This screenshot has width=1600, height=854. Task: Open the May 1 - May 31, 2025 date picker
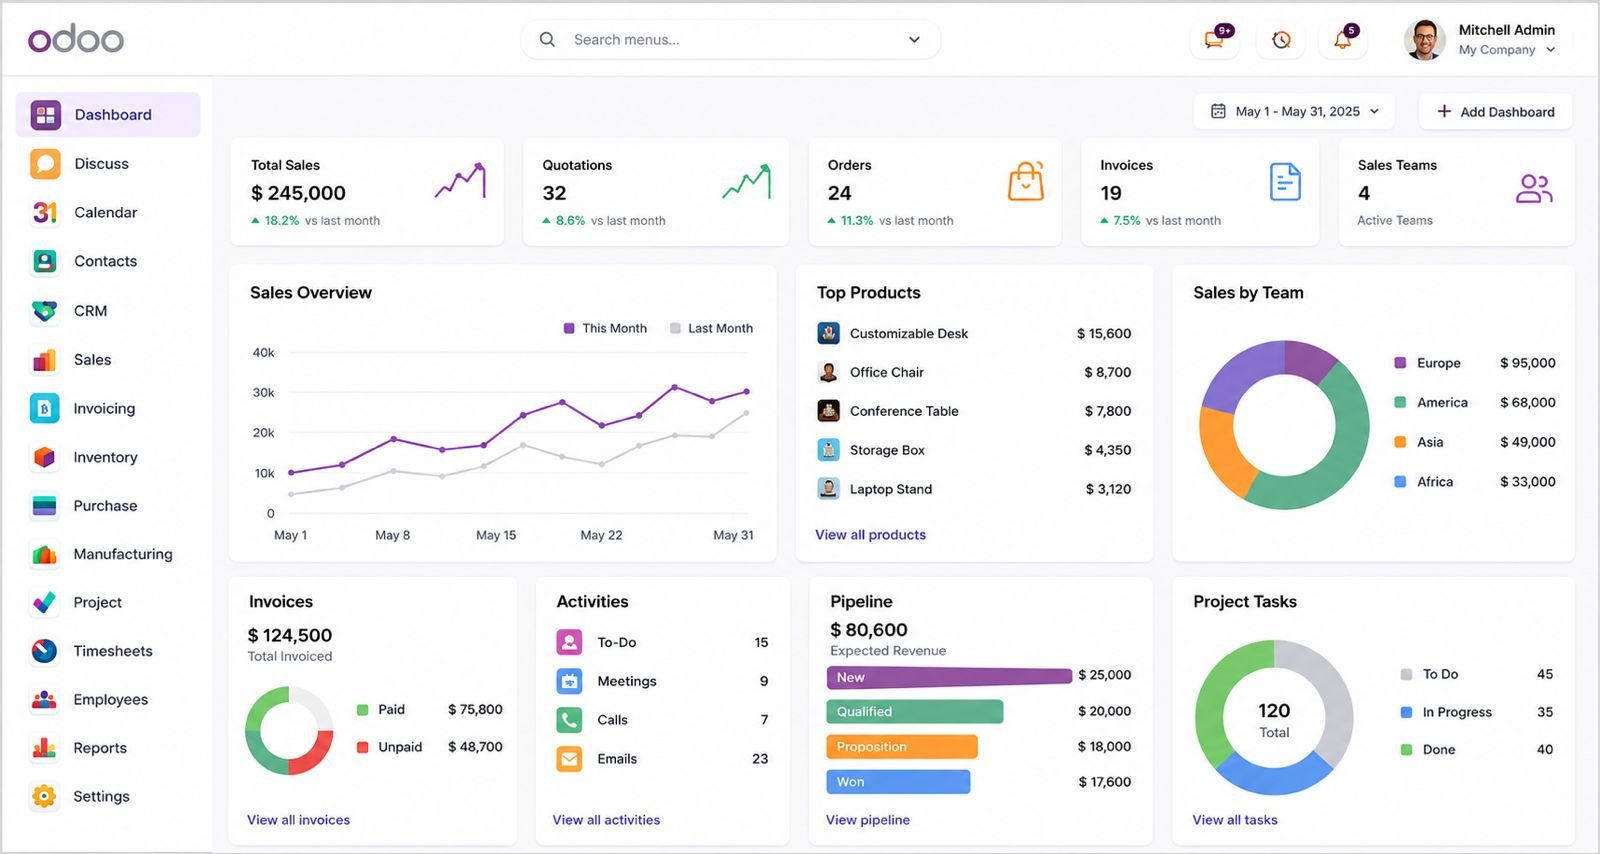coord(1295,111)
